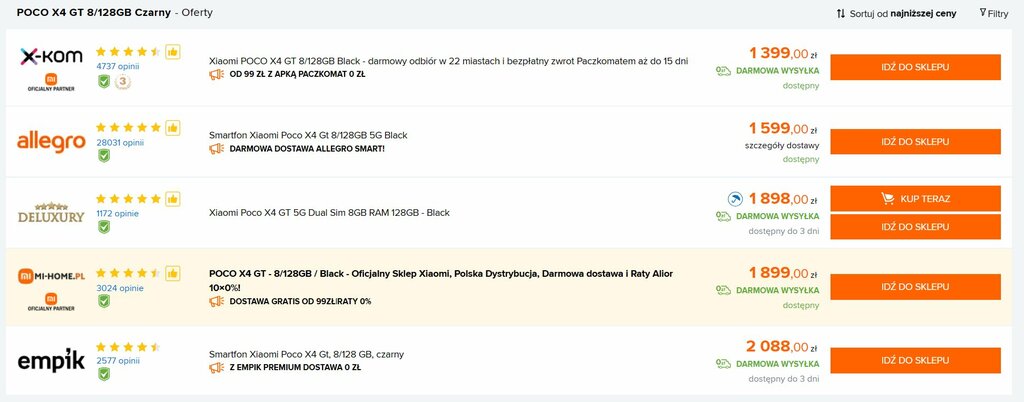Open the szczegóły dostawy link in the allegro offer
This screenshot has width=1024, height=402.
click(782, 146)
